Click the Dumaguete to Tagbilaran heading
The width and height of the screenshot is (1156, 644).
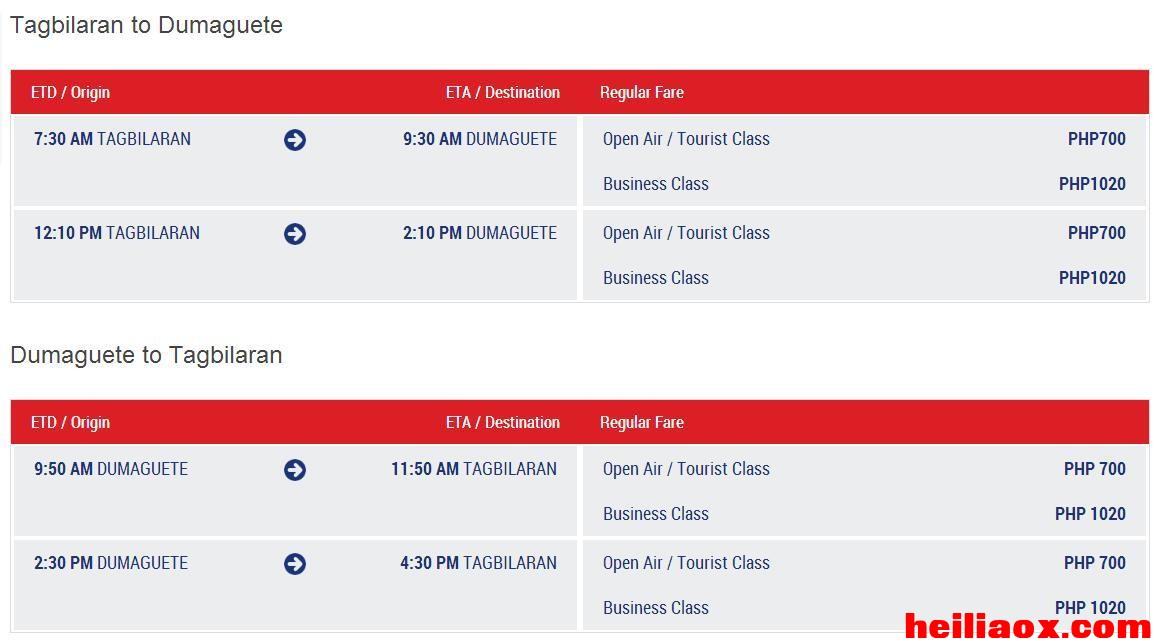pyautogui.click(x=146, y=356)
